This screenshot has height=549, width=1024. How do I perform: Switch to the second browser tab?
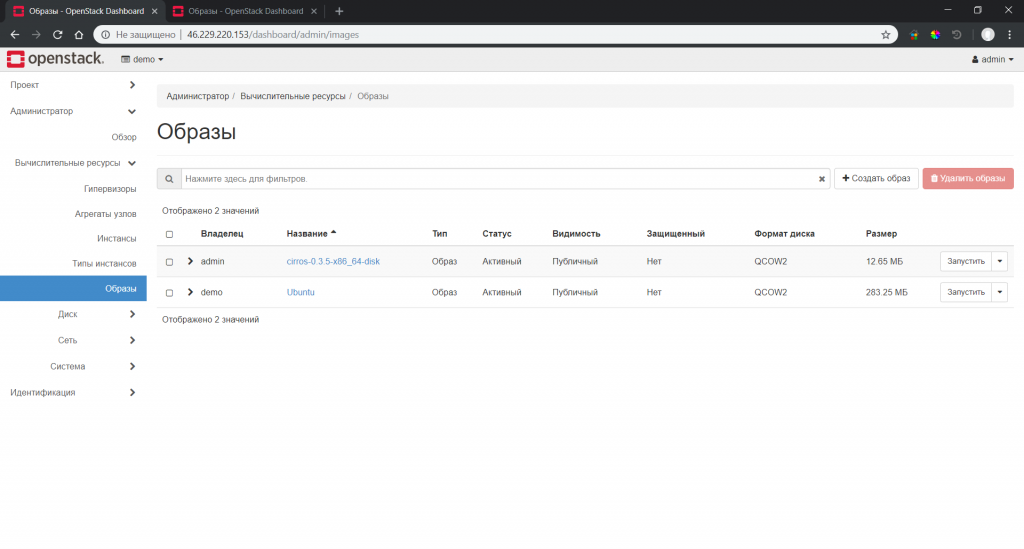245,11
